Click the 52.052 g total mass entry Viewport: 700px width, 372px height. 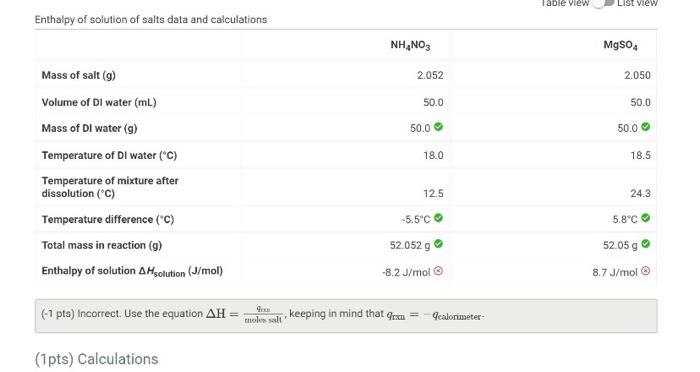(410, 245)
